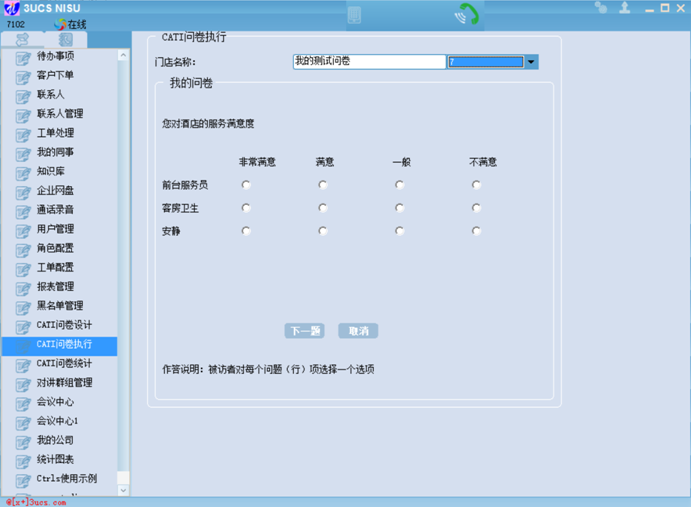Open 会议中心1 menu item

pos(59,421)
